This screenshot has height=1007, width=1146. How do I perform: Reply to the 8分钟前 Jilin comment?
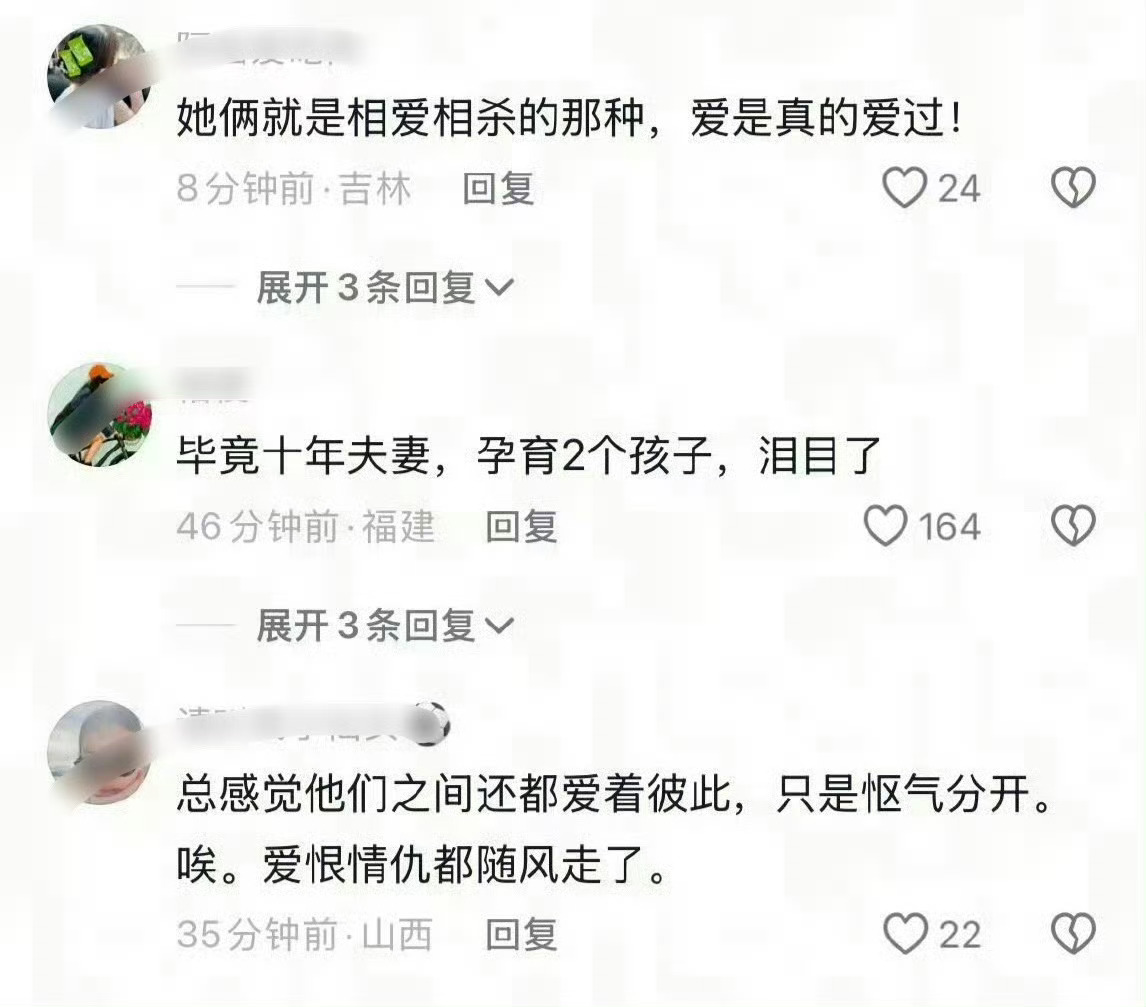(498, 189)
